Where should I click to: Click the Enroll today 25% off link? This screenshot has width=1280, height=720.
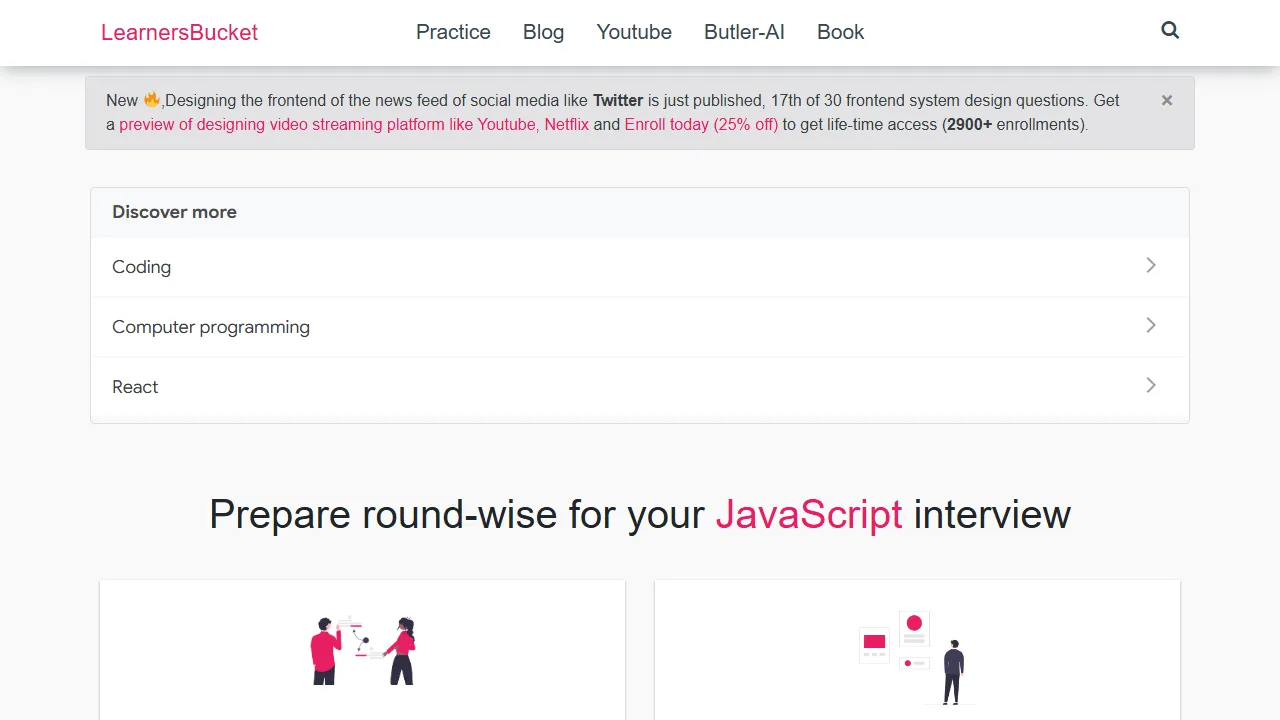click(701, 124)
